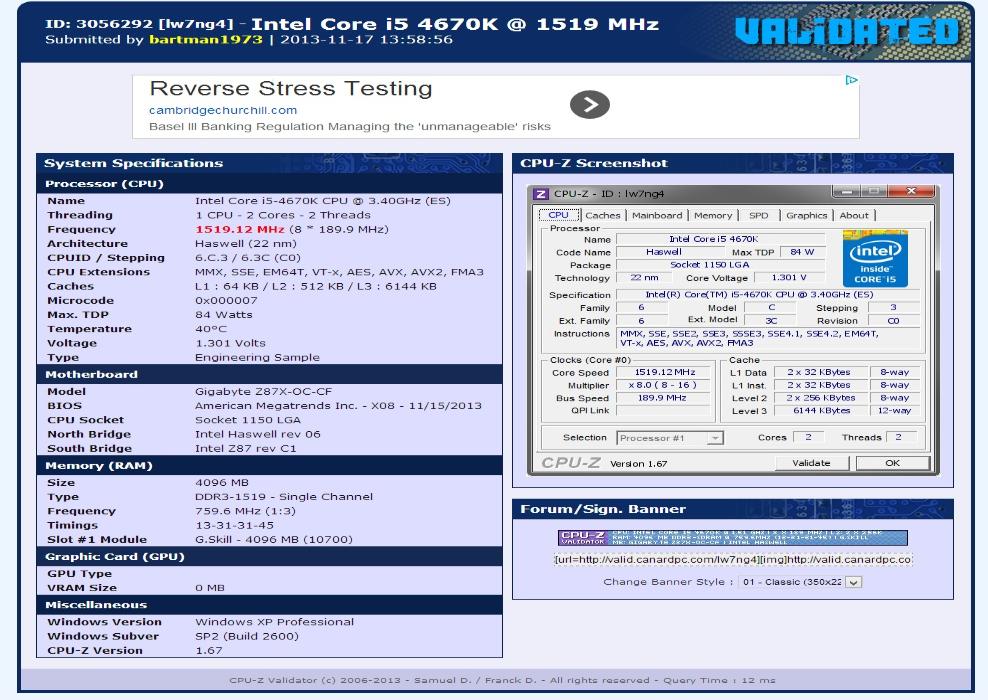Viewport: 988px width, 700px height.
Task: Click the Engineering Sample type value
Action: tap(257, 357)
